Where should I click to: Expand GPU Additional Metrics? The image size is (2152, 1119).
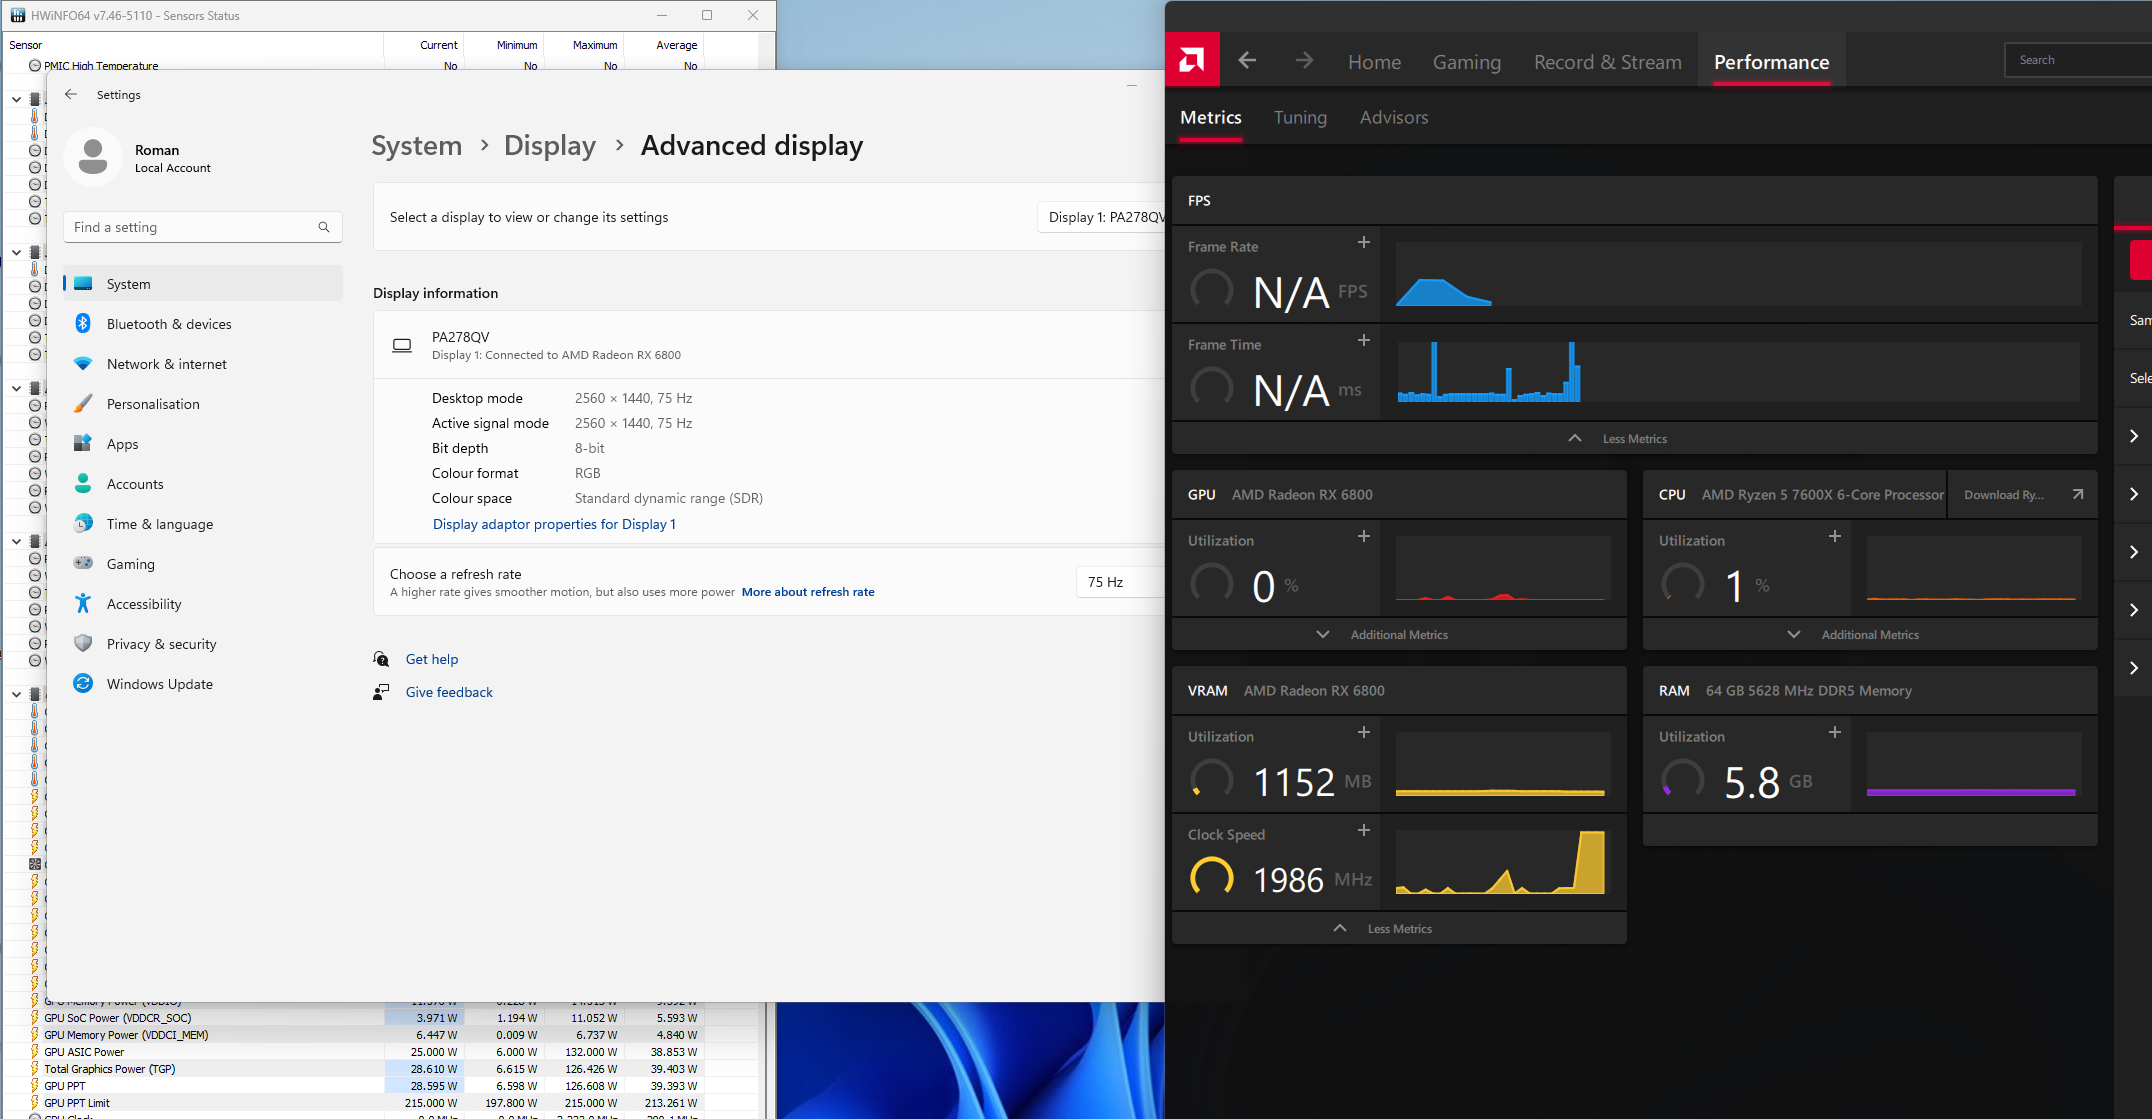tap(1398, 635)
